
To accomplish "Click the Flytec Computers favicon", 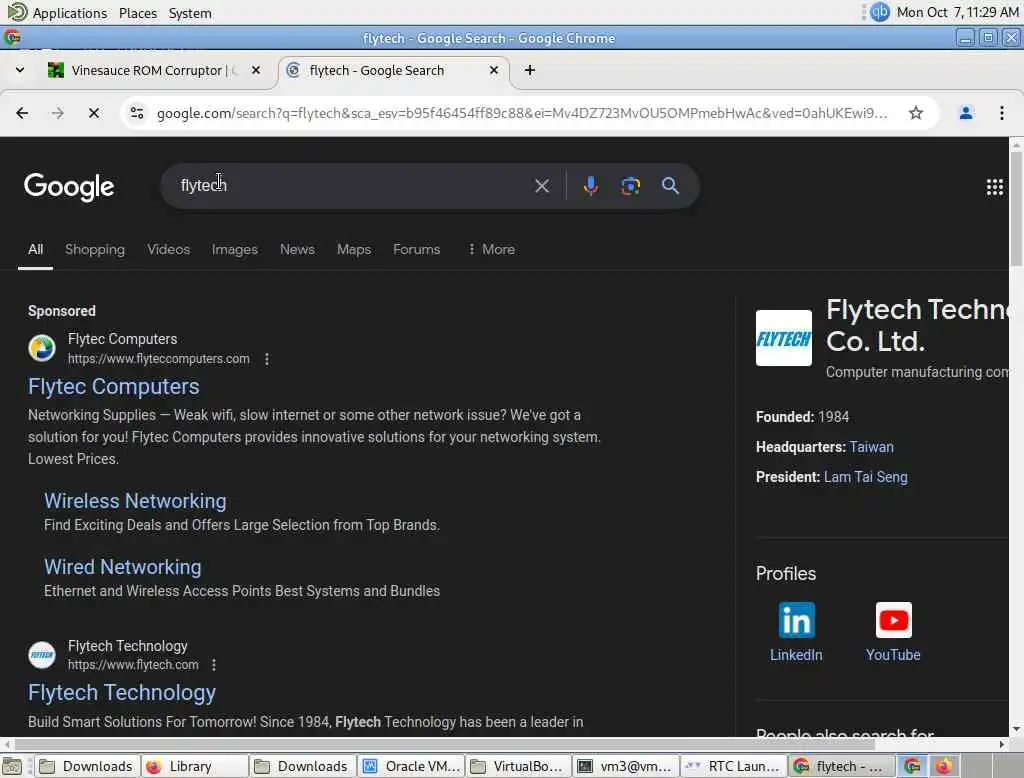I will (x=42, y=348).
